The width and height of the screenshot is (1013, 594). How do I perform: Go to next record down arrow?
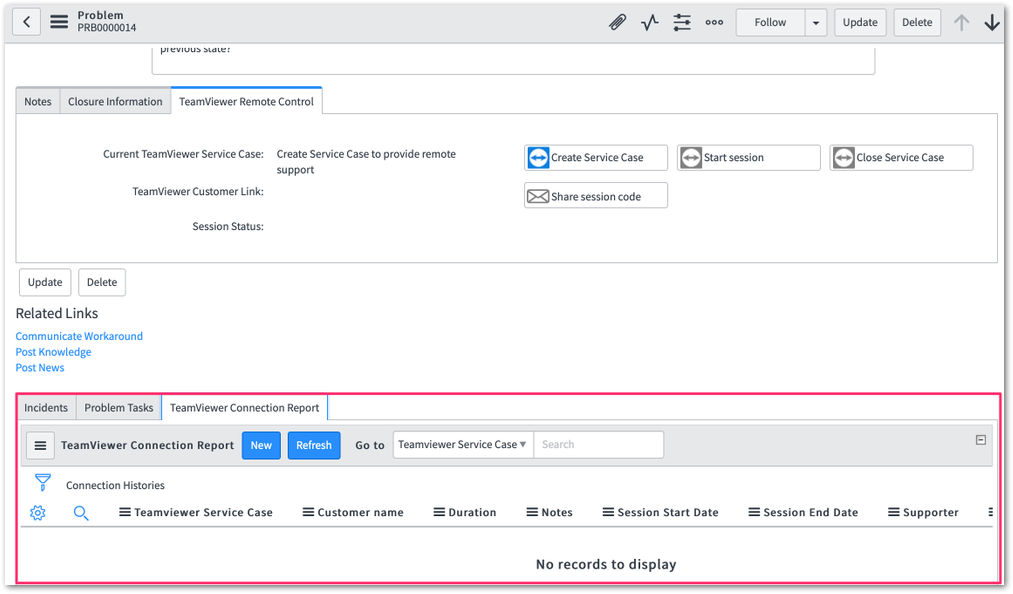click(x=992, y=23)
